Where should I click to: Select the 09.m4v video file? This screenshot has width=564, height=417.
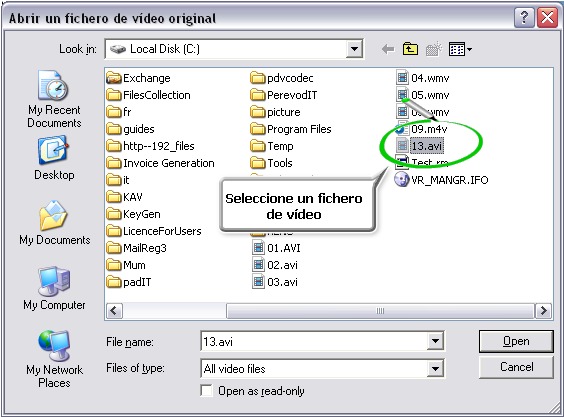coord(422,129)
